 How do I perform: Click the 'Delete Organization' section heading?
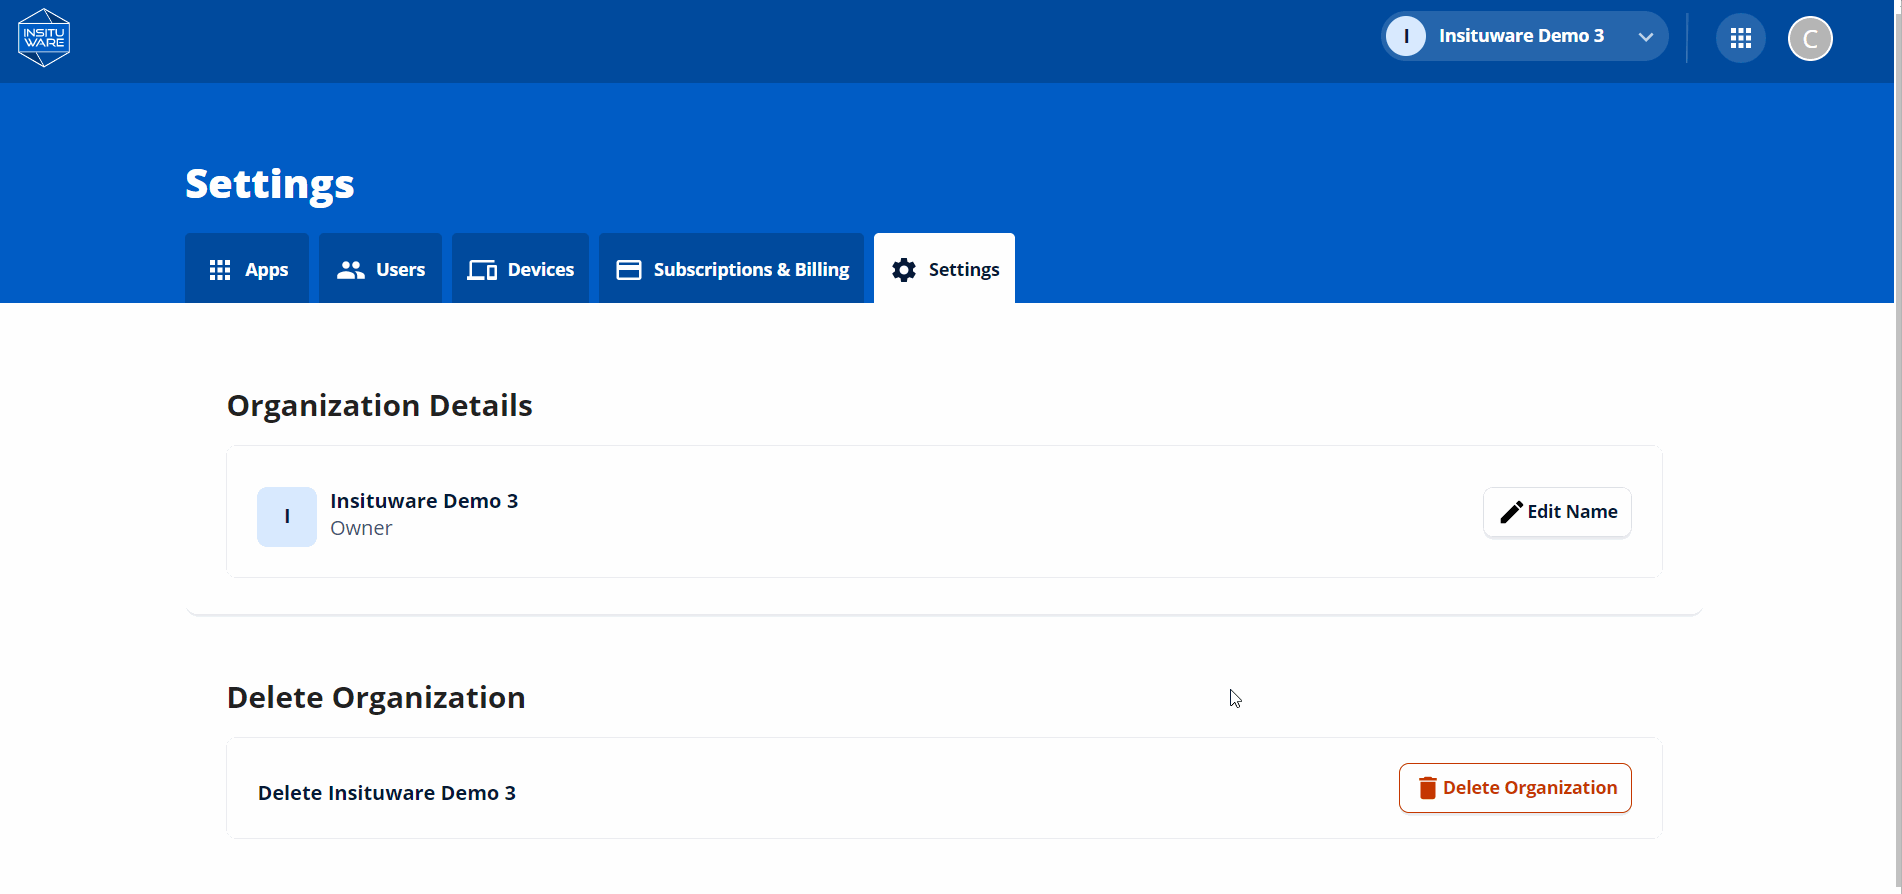(376, 697)
